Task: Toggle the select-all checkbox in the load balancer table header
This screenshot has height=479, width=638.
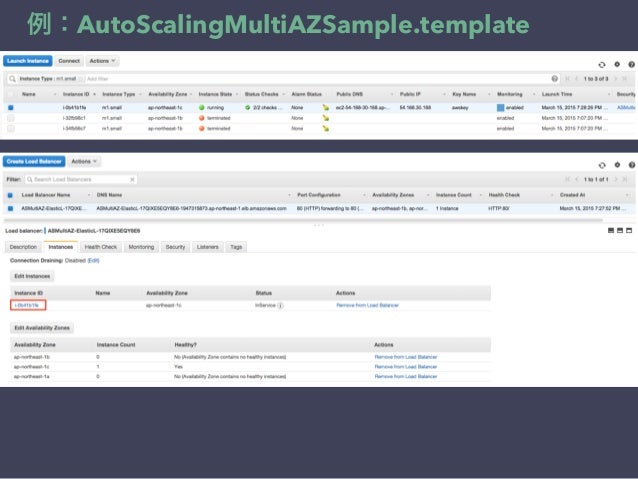Action: point(10,195)
